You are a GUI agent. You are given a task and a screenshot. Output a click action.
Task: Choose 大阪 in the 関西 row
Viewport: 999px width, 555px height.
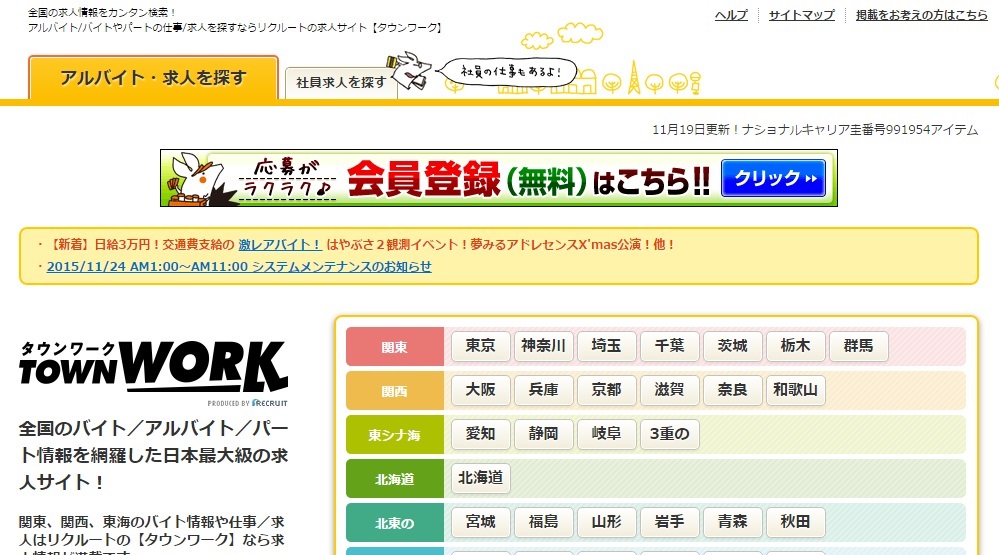tap(480, 390)
